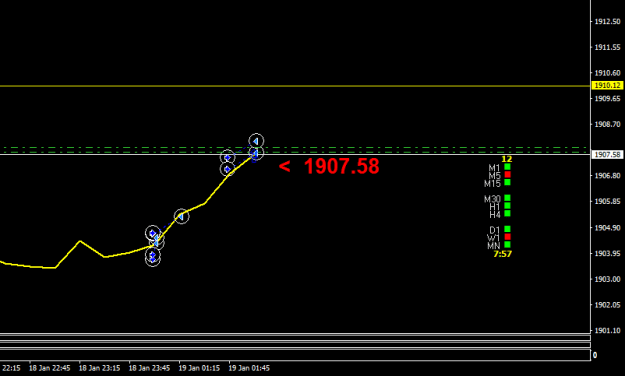Click the '19 Jan 01:15' time label
625x376 pixels.
coord(199,368)
